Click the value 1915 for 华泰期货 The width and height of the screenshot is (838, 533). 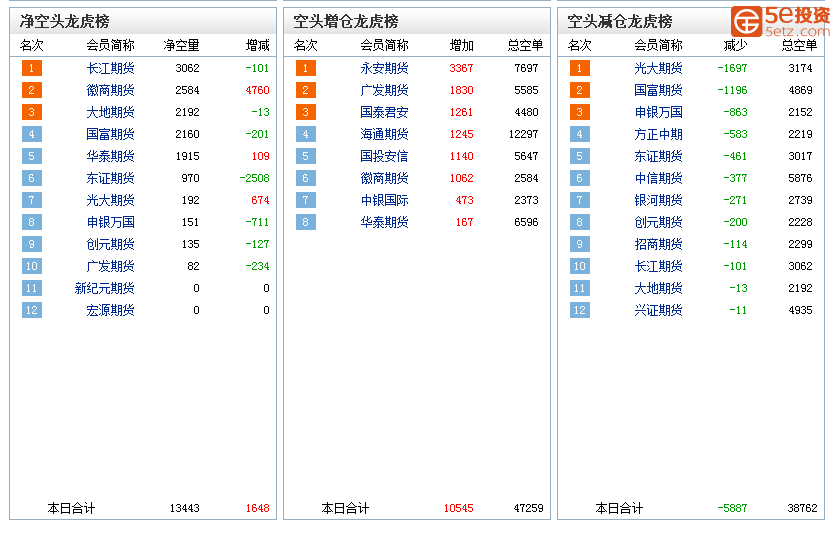point(188,156)
